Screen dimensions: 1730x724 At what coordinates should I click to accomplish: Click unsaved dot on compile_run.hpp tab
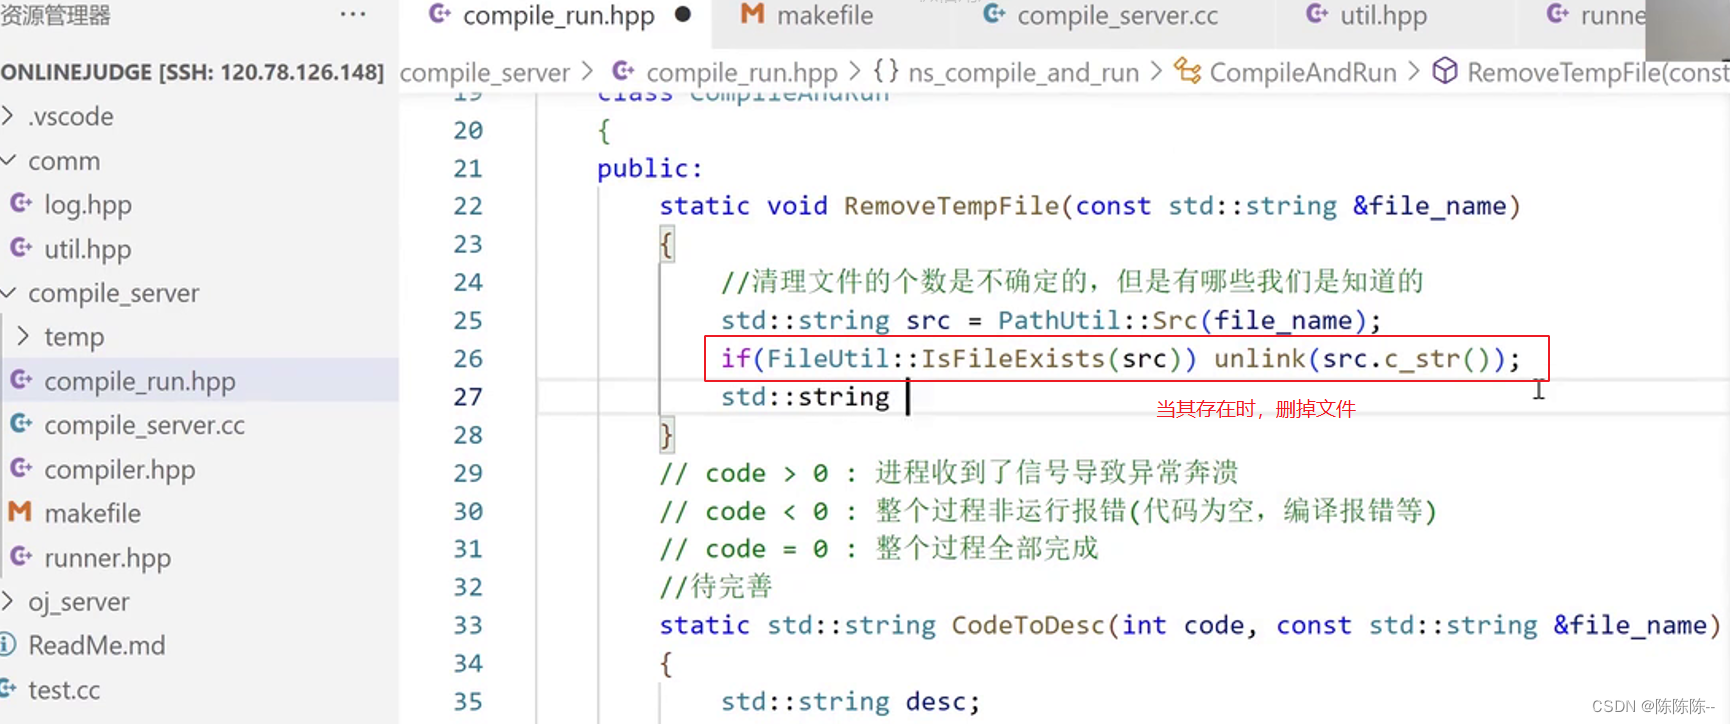tap(683, 15)
